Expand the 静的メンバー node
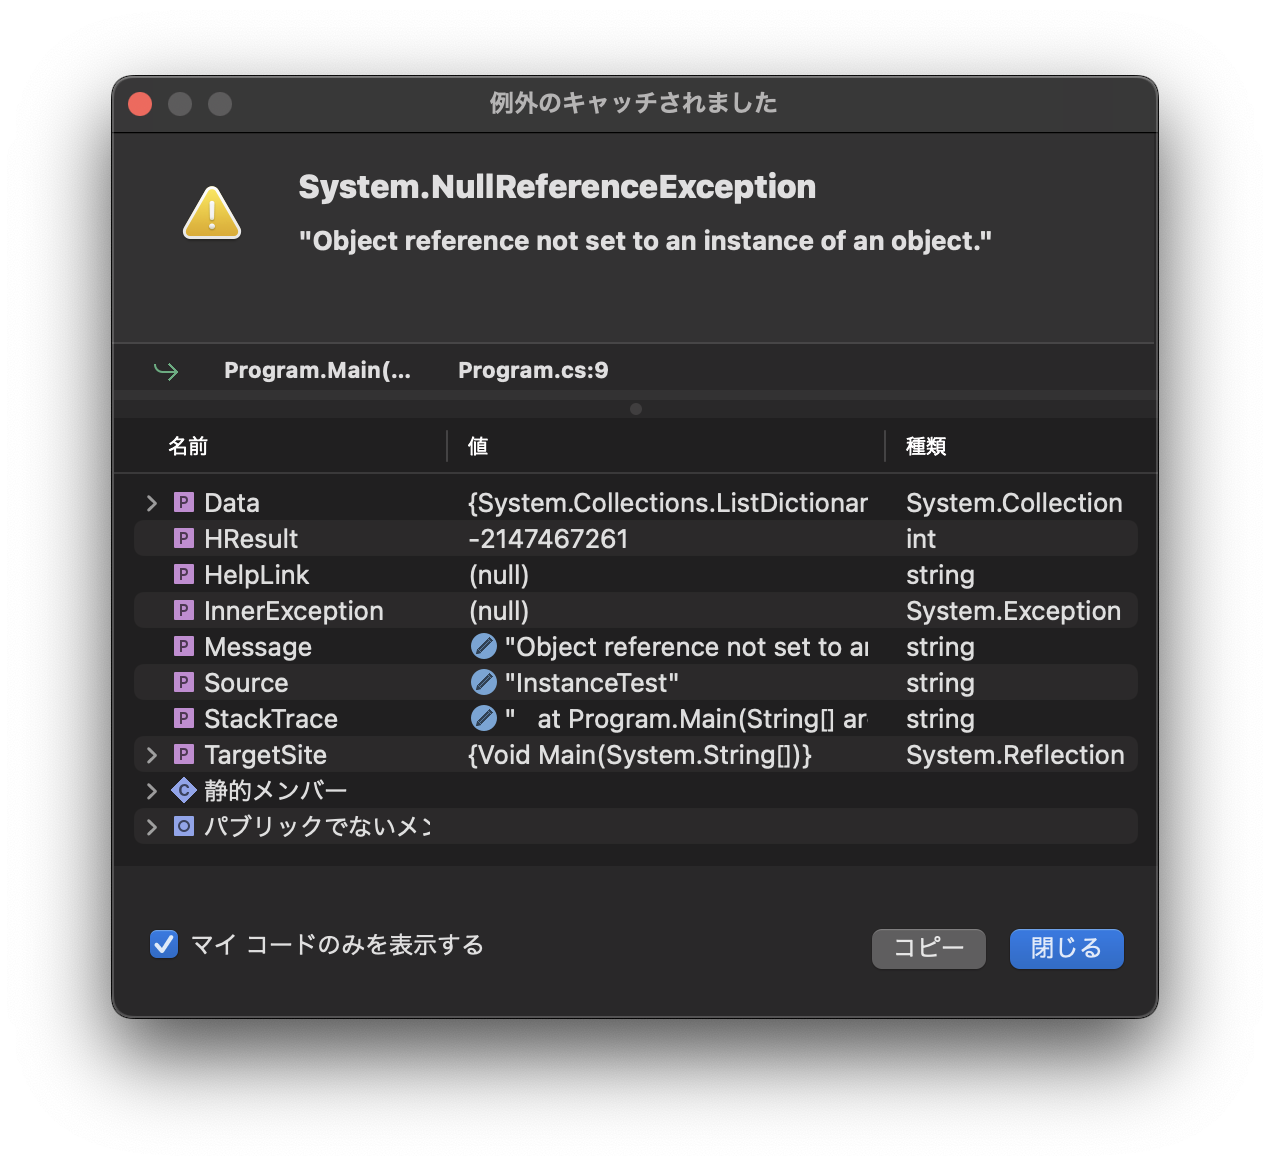 coord(150,790)
